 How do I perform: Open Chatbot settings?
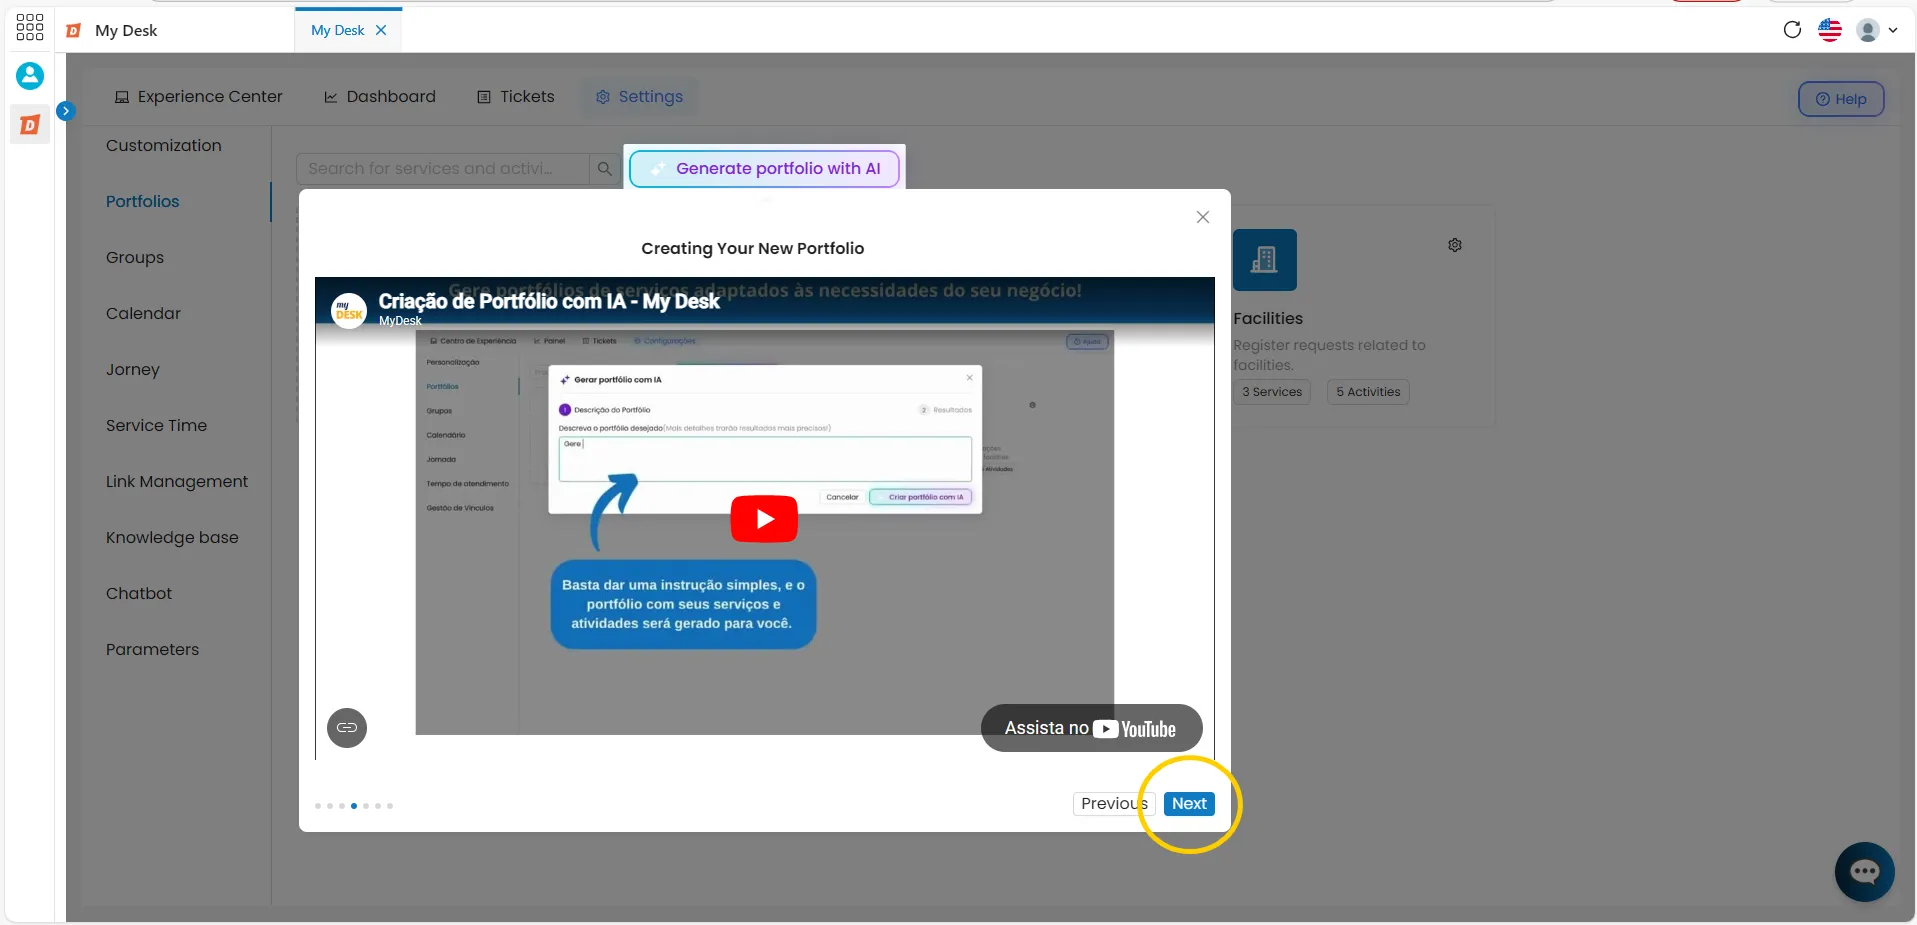[139, 593]
